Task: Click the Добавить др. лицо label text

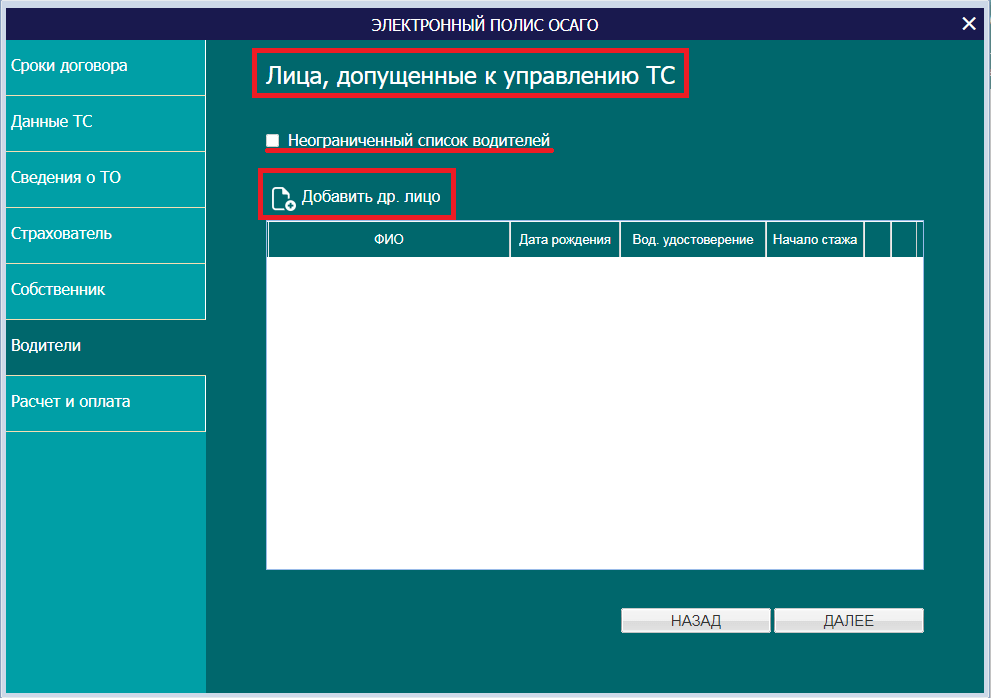Action: tap(371, 197)
